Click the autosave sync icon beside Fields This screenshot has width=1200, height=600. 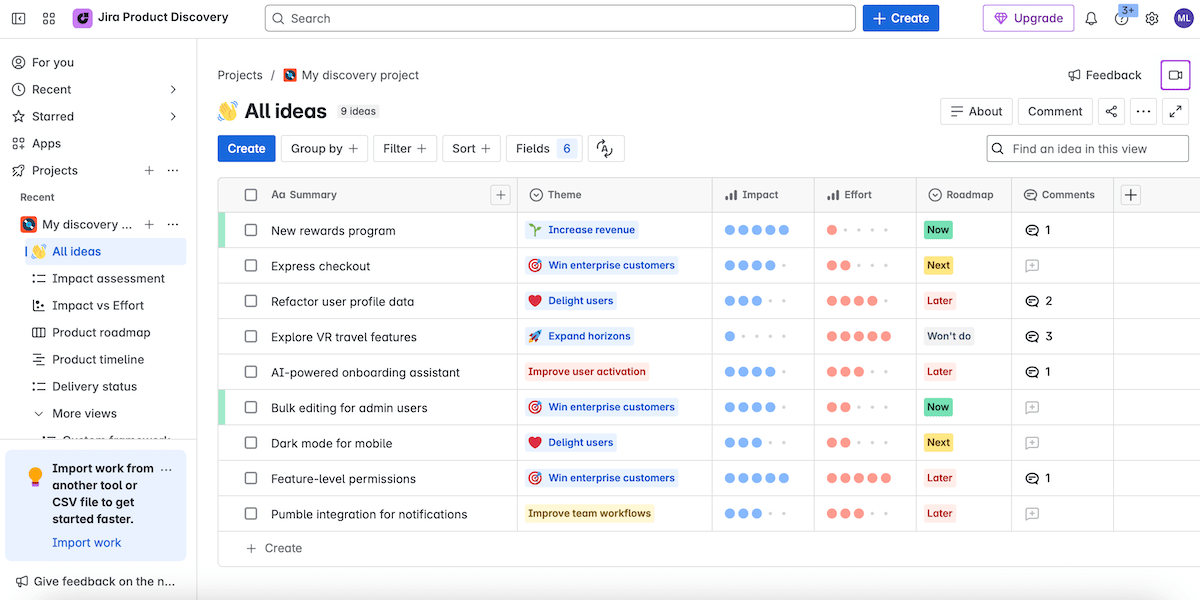(605, 148)
